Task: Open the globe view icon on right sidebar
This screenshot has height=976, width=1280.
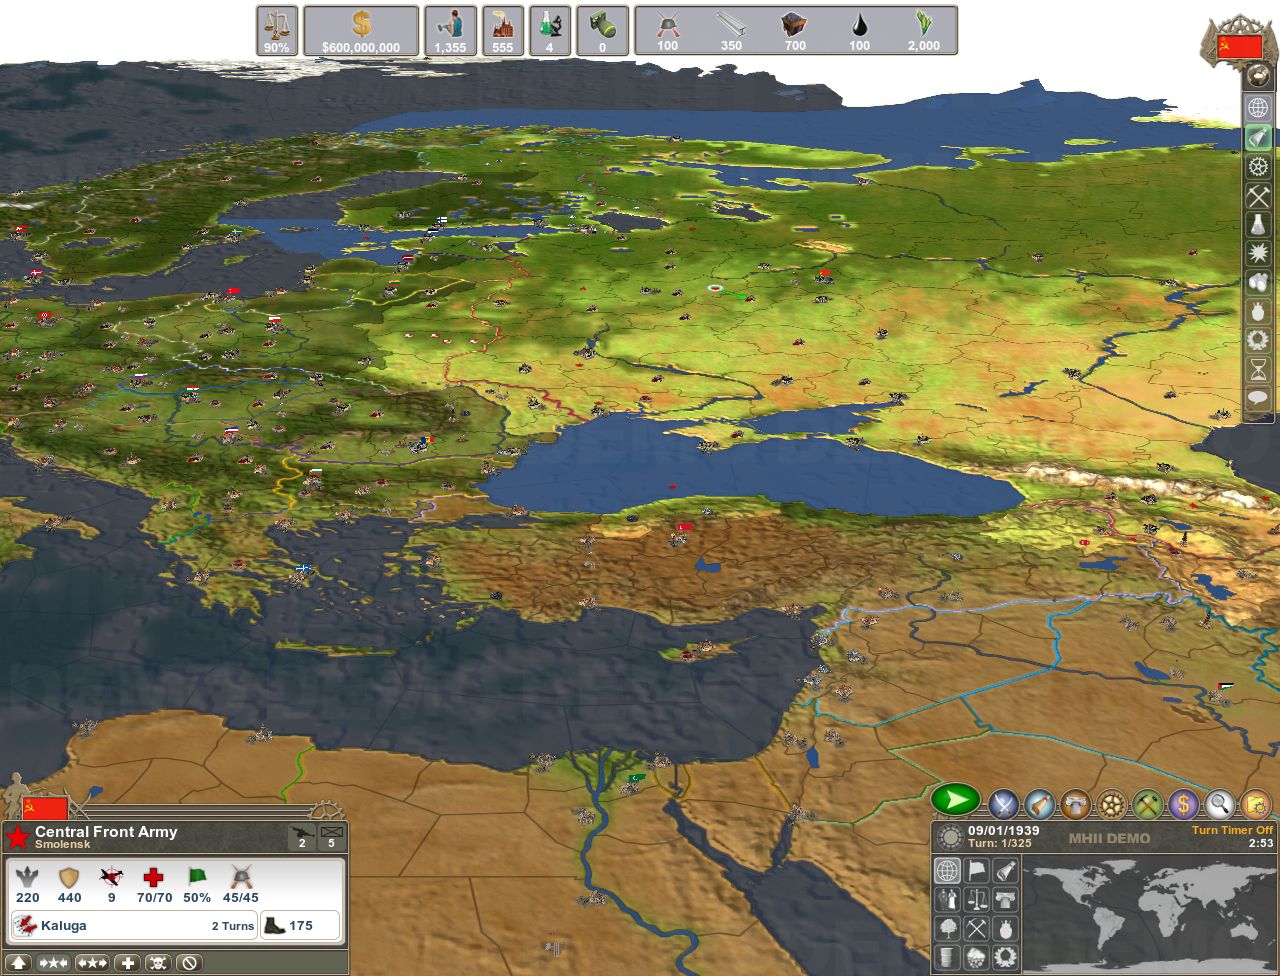Action: [x=1257, y=107]
